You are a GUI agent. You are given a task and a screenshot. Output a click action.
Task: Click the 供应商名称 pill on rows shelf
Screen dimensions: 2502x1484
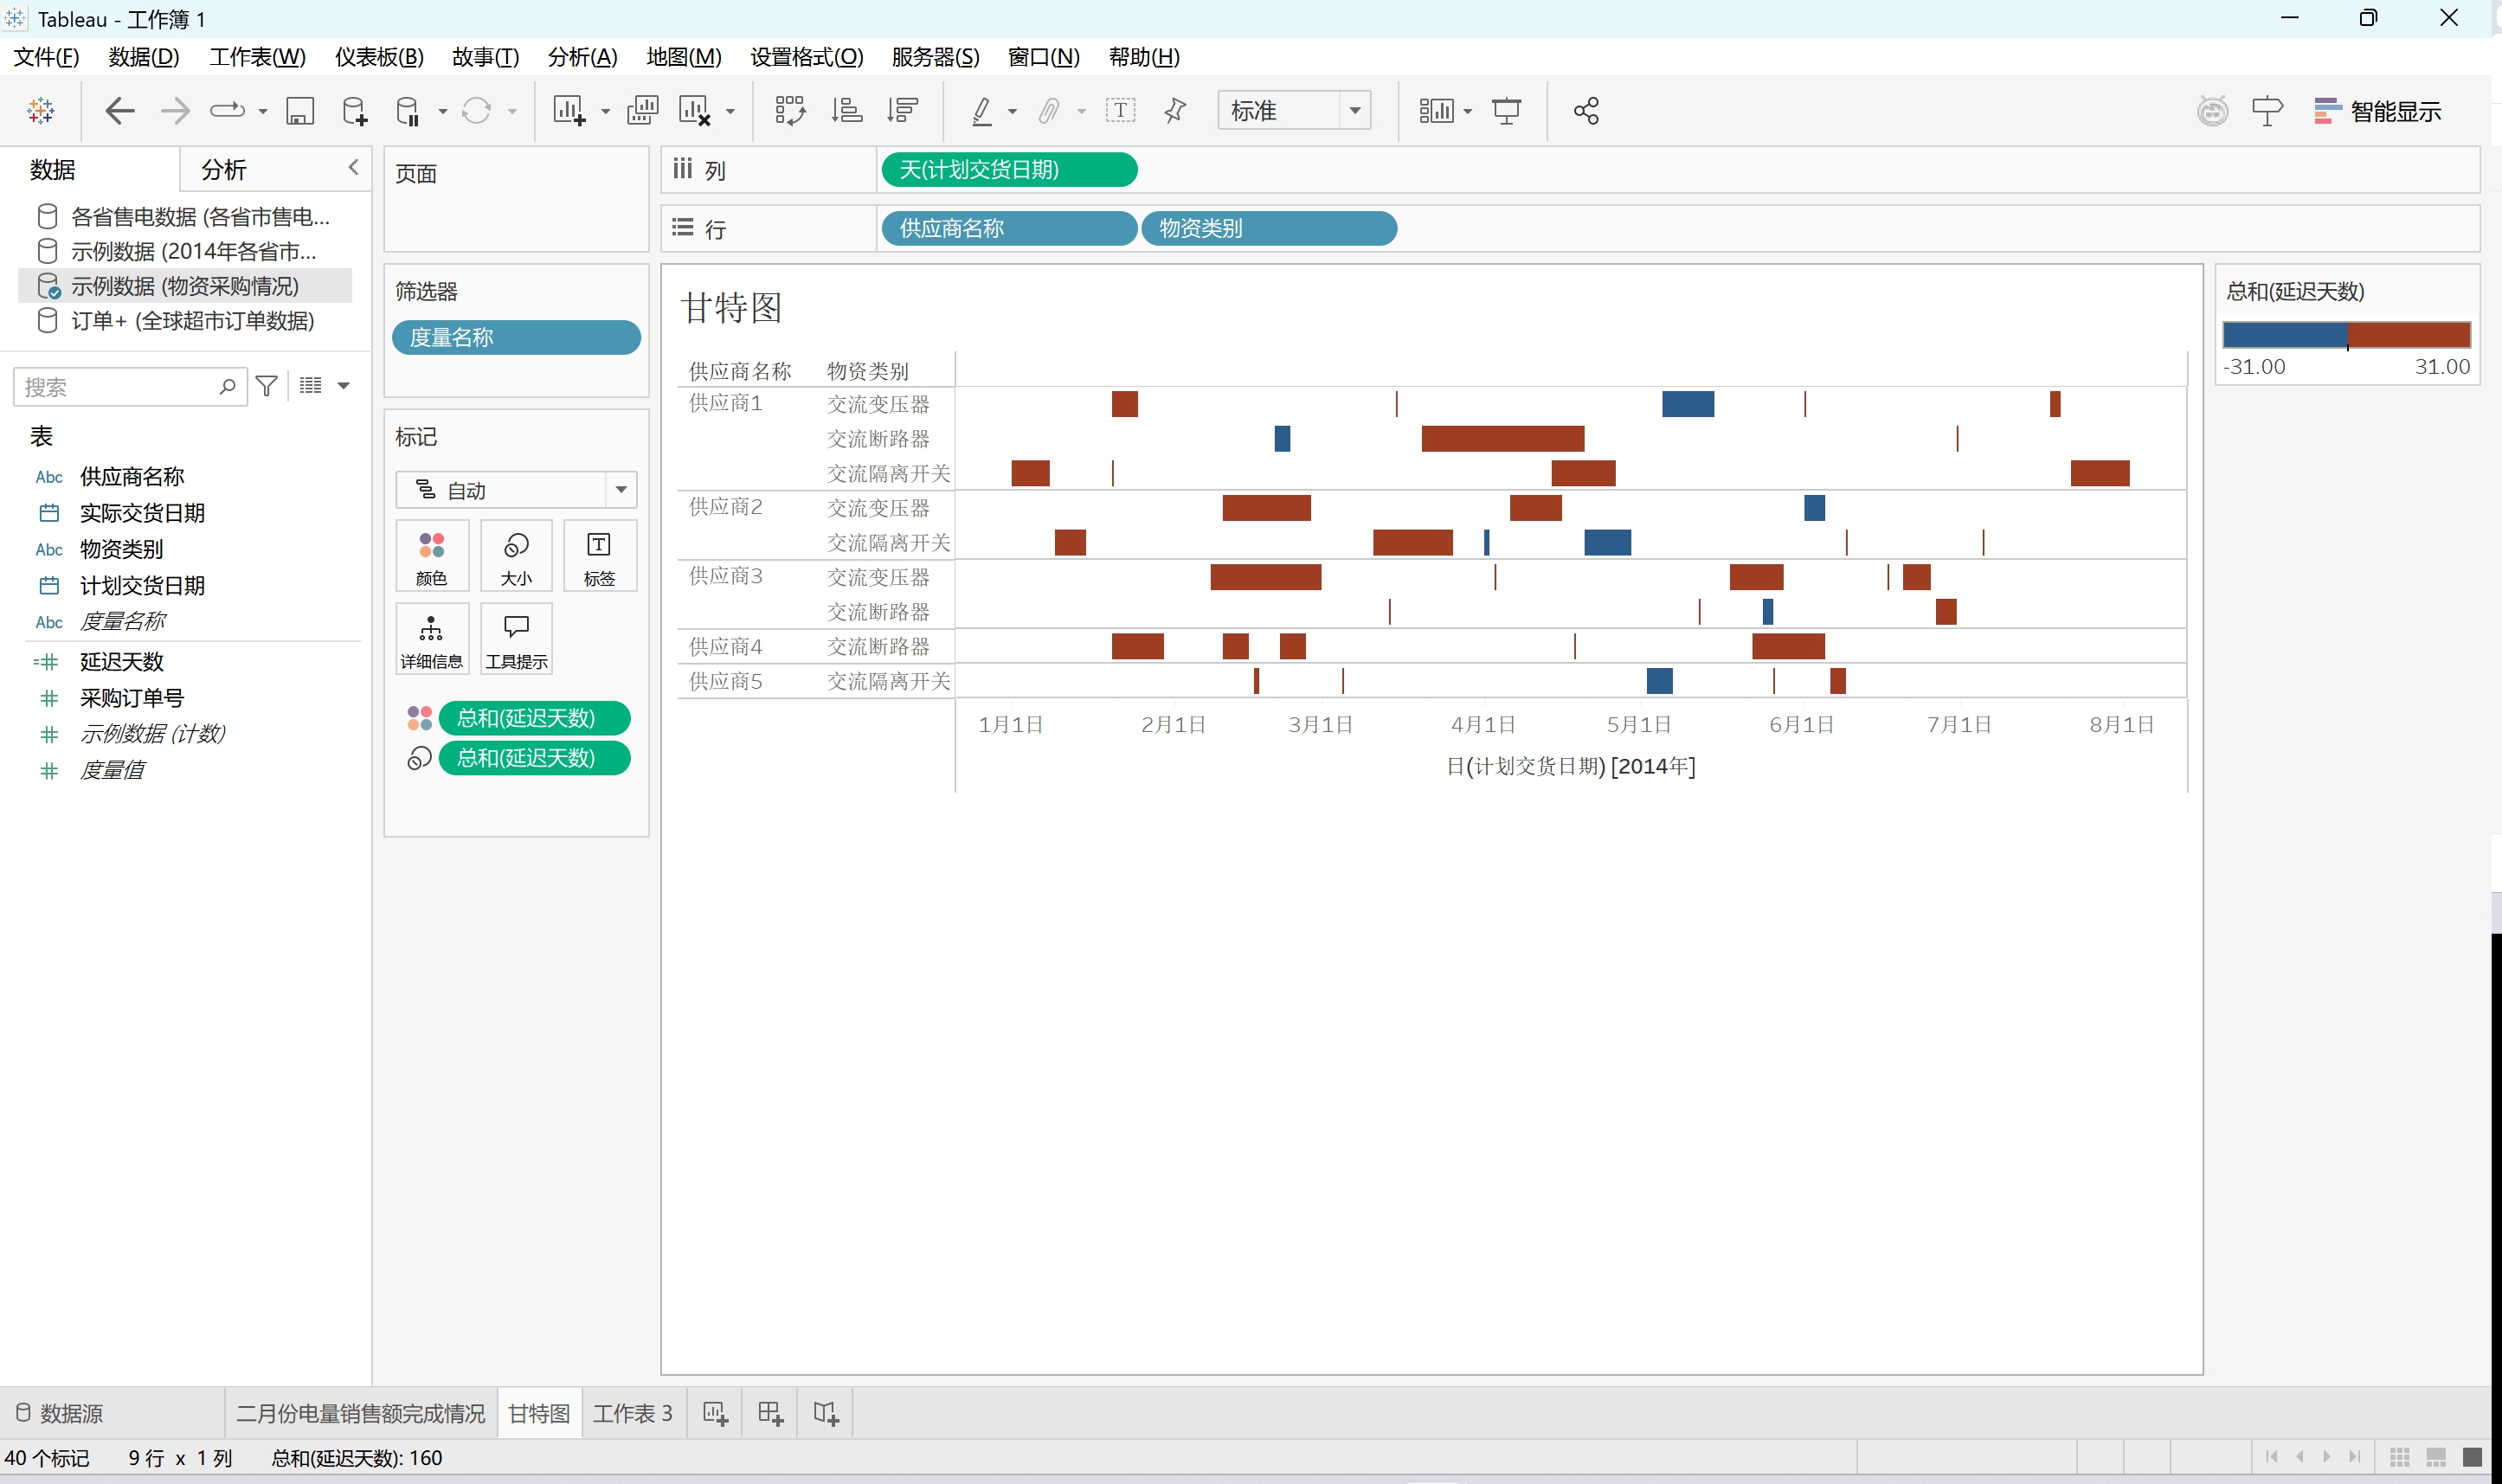pos(1008,228)
